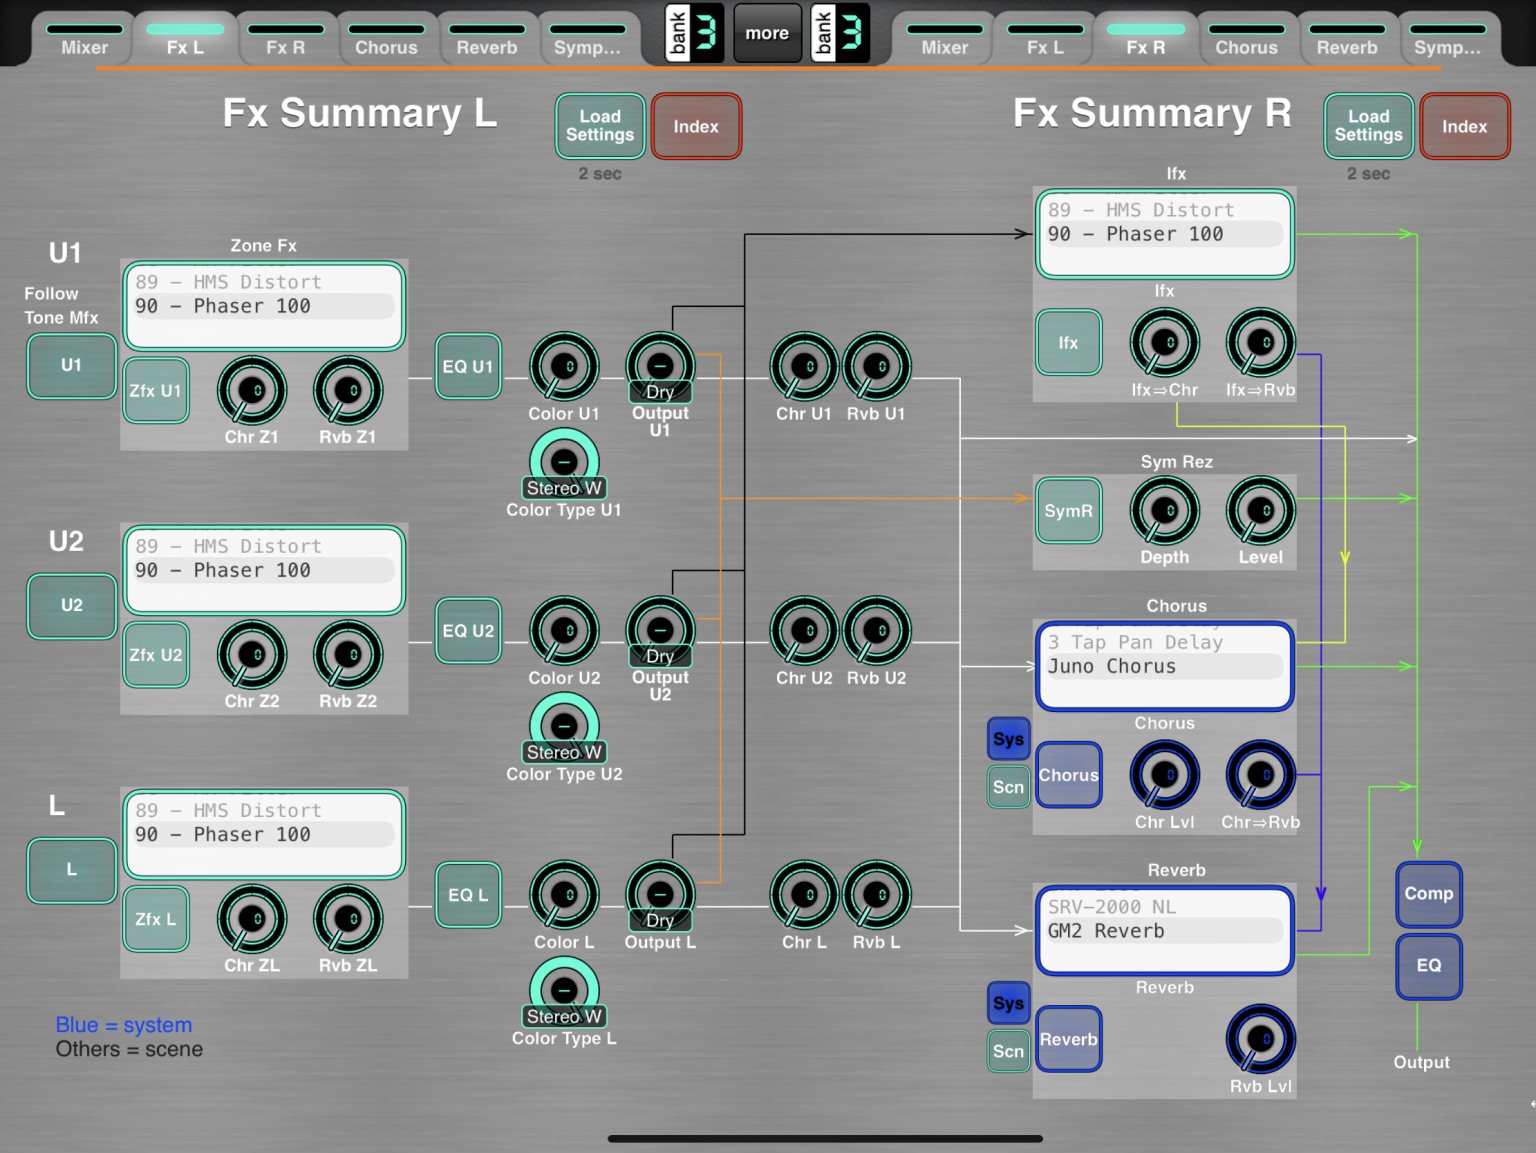
Task: Select Sys mode beside the Chorus button
Action: click(x=1008, y=739)
